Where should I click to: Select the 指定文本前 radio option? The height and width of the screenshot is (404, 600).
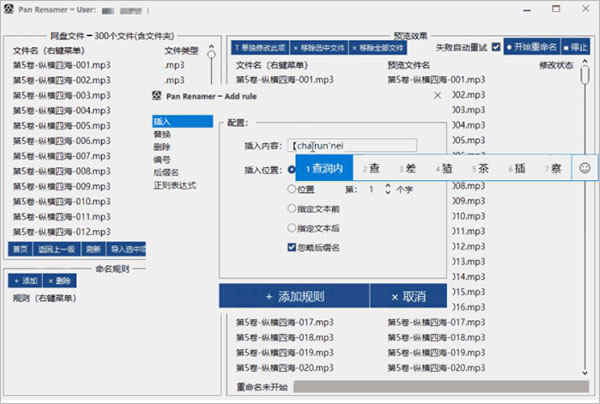pyautogui.click(x=292, y=208)
